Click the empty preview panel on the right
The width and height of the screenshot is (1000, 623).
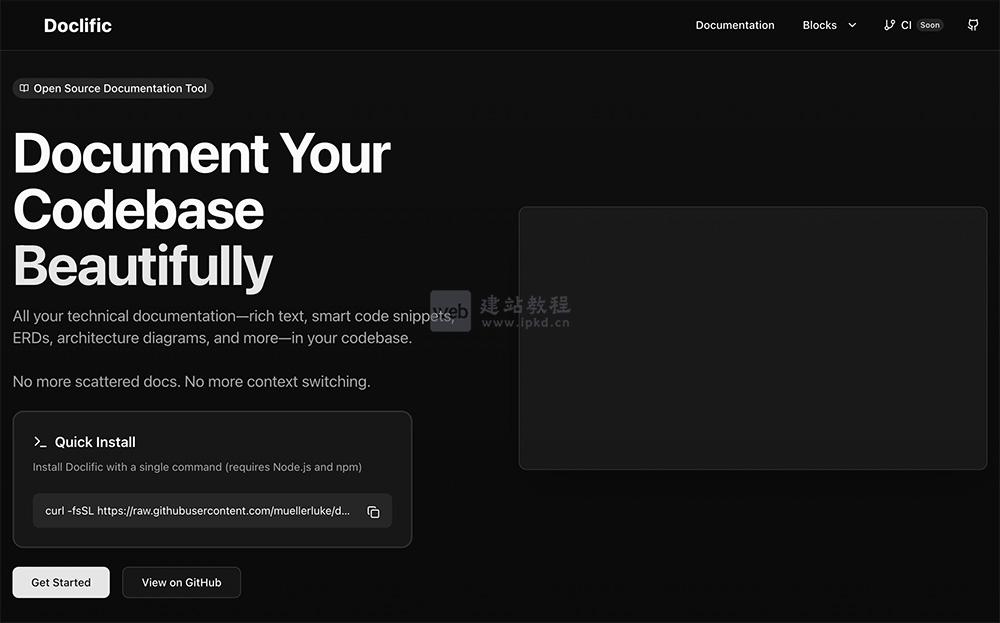pyautogui.click(x=752, y=338)
